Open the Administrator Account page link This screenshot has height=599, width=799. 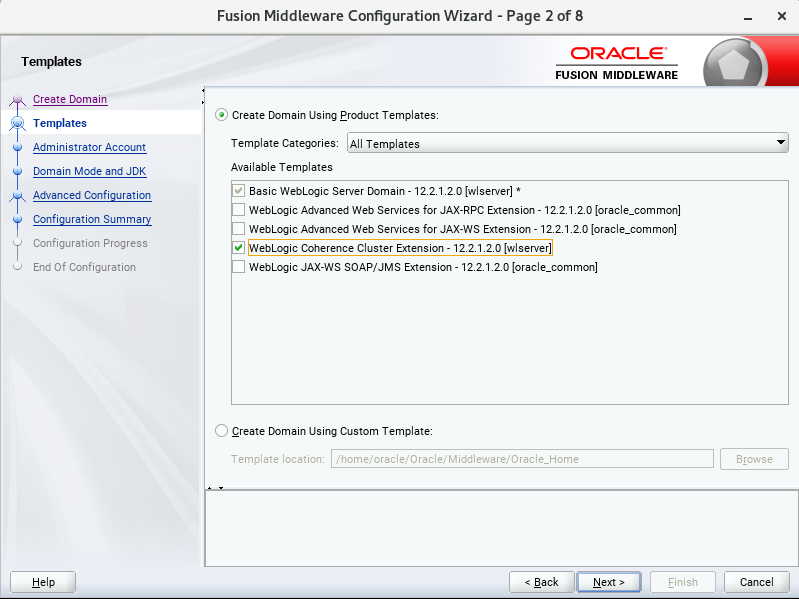click(x=89, y=147)
